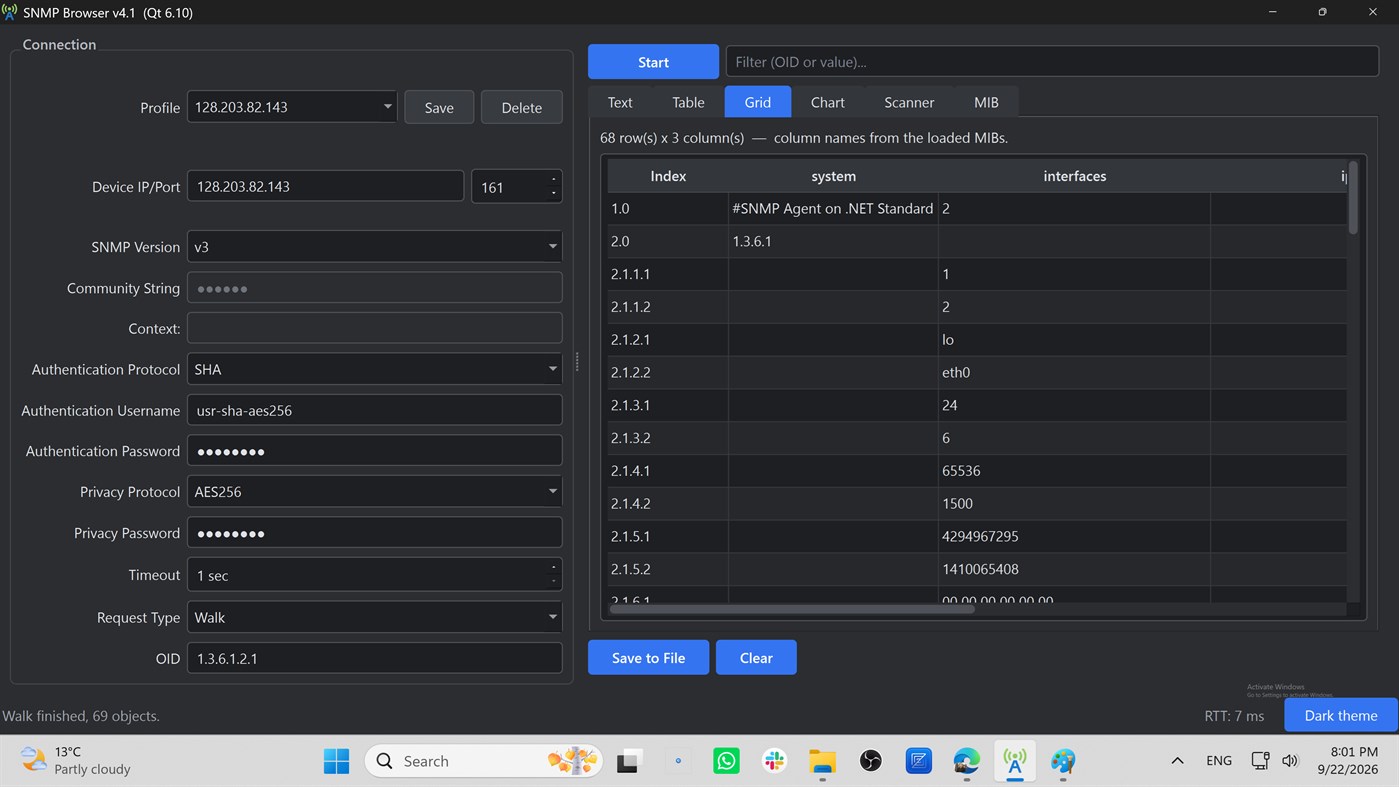
Task: Click the Authentication Username field
Action: pos(374,410)
